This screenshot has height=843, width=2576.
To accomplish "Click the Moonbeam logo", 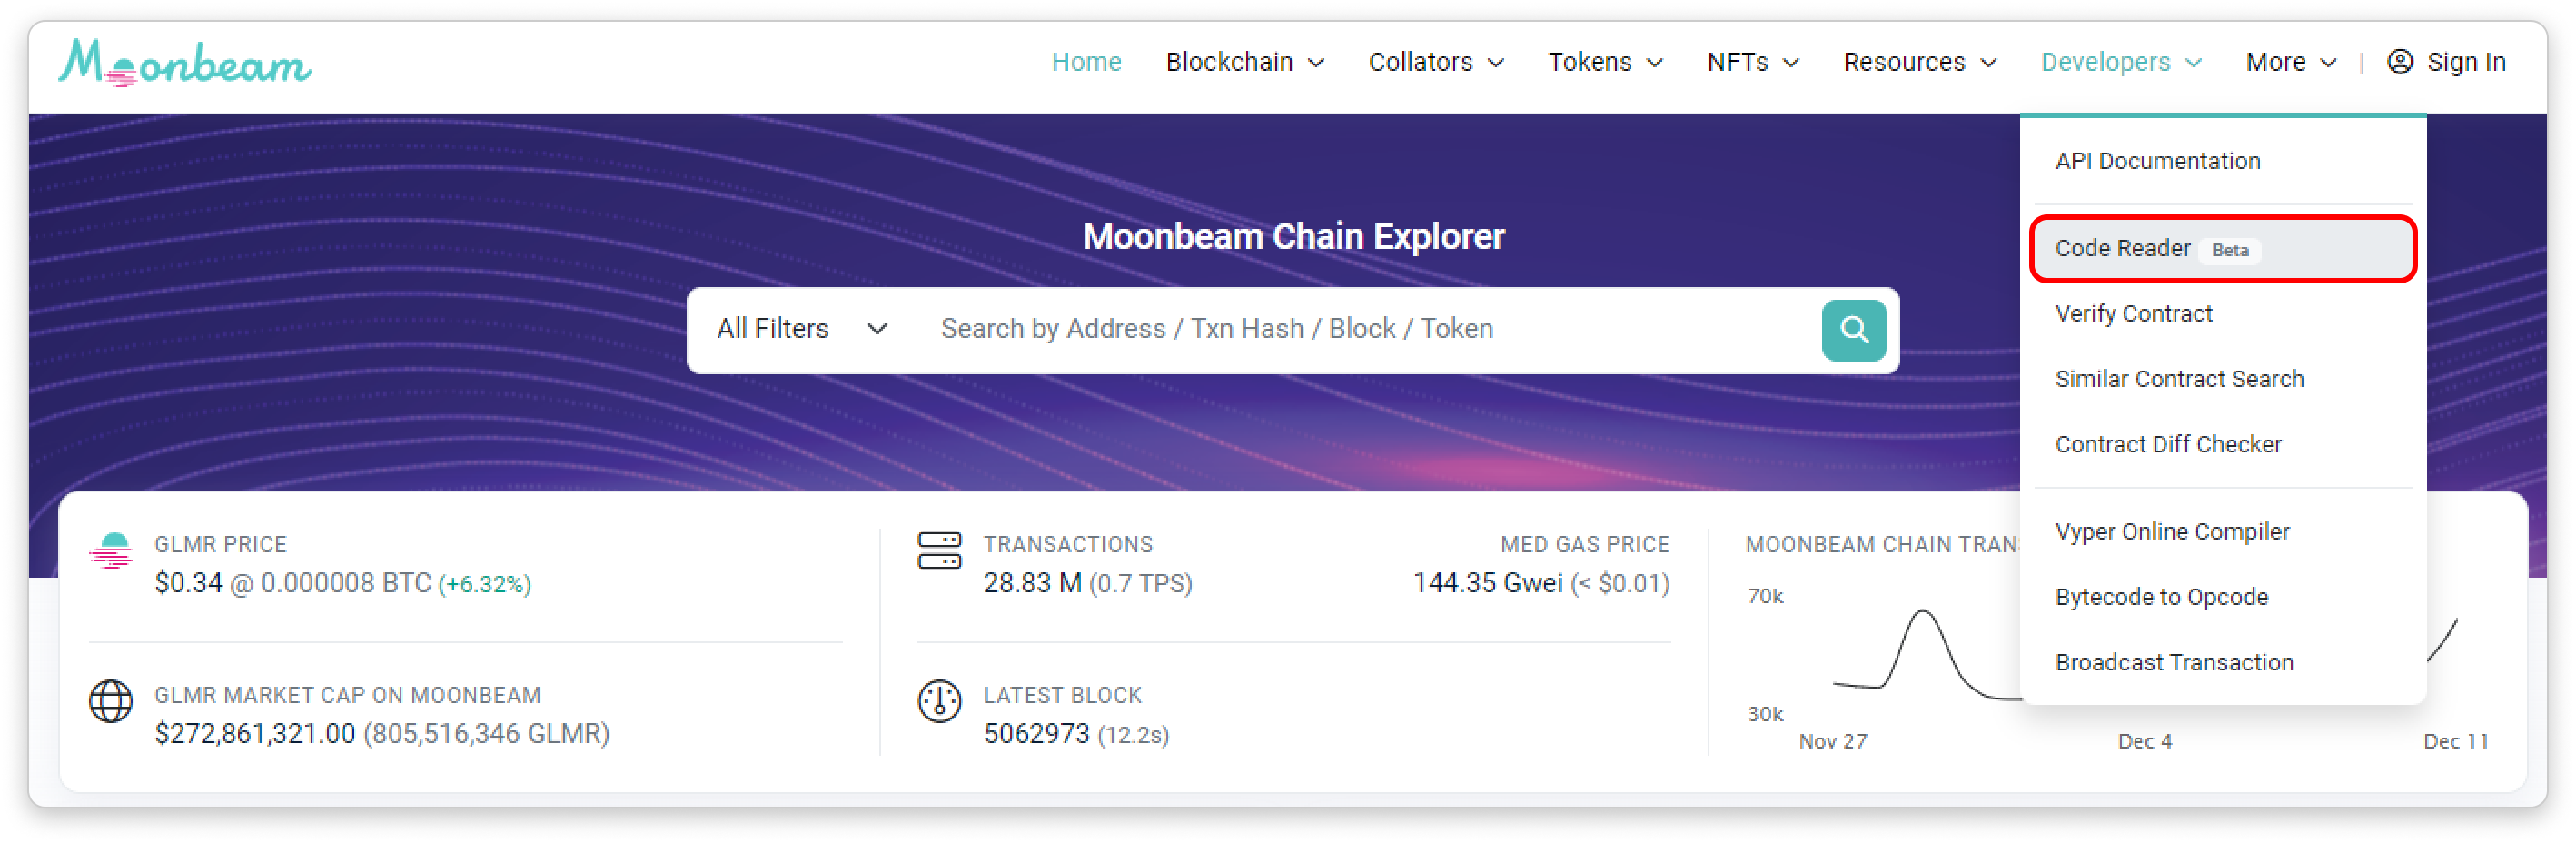I will pyautogui.click(x=185, y=63).
